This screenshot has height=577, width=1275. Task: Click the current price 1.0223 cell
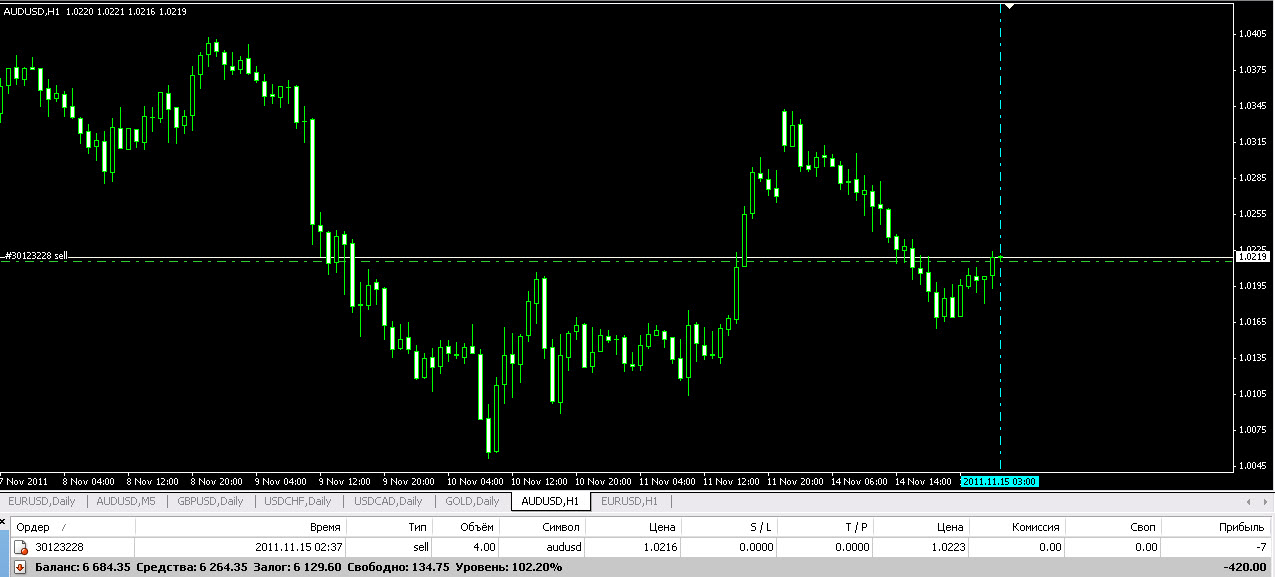tap(947, 547)
